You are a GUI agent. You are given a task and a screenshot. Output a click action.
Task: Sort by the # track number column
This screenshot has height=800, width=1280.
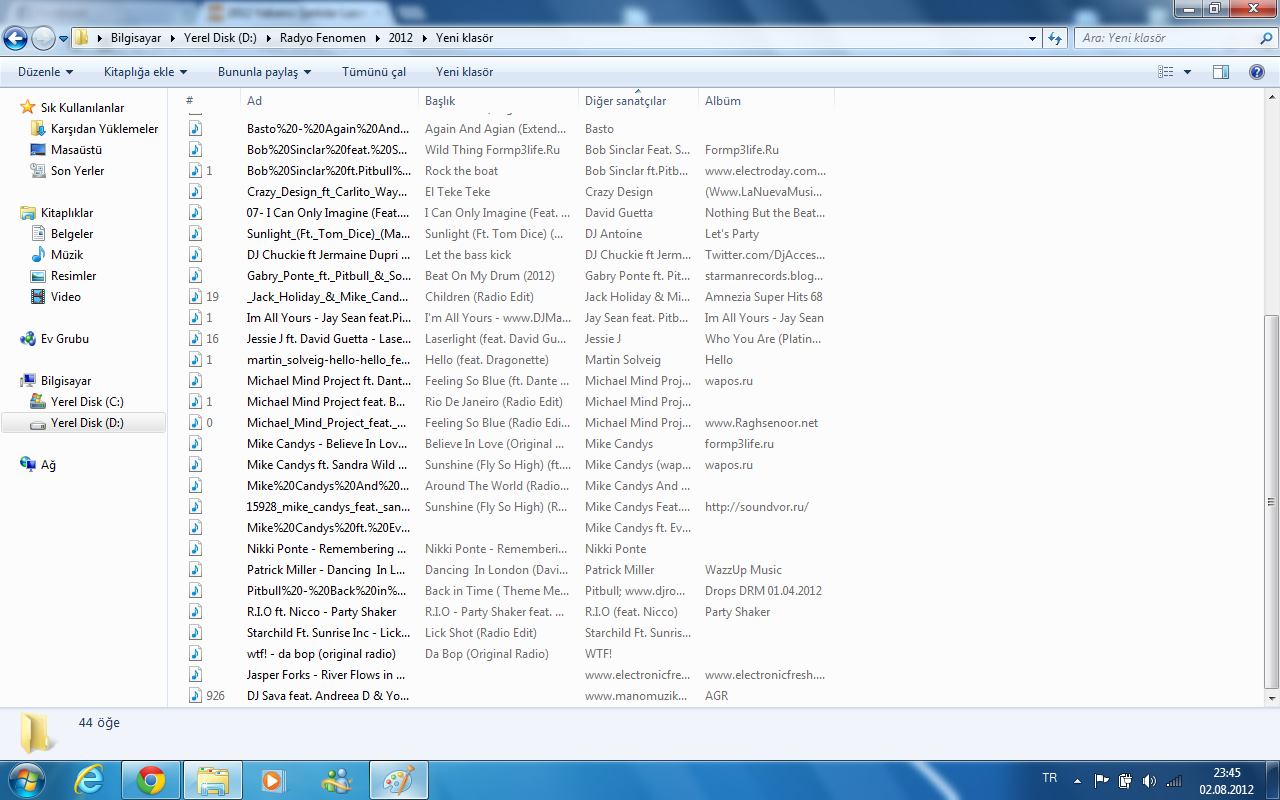(x=211, y=101)
